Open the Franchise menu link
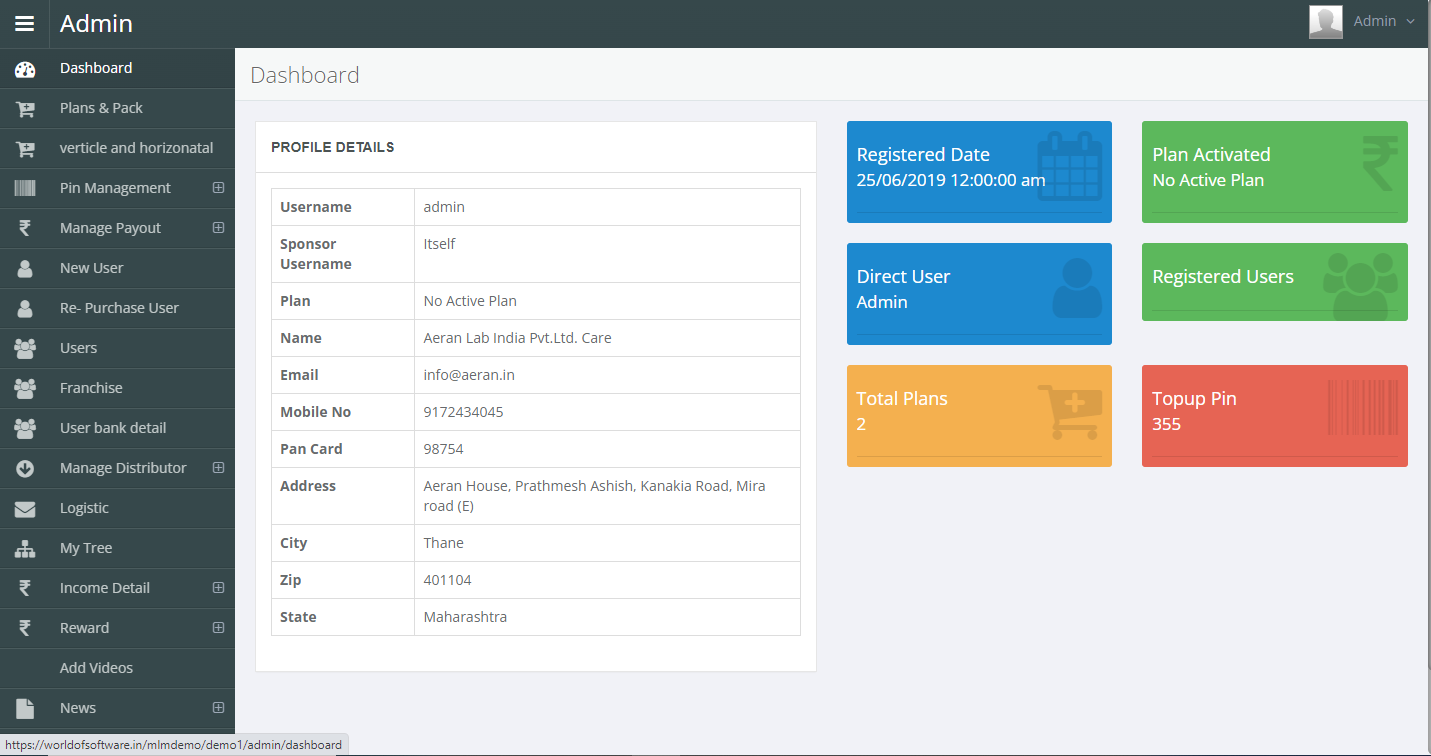Screen dimensions: 1431x756 (x=117, y=388)
